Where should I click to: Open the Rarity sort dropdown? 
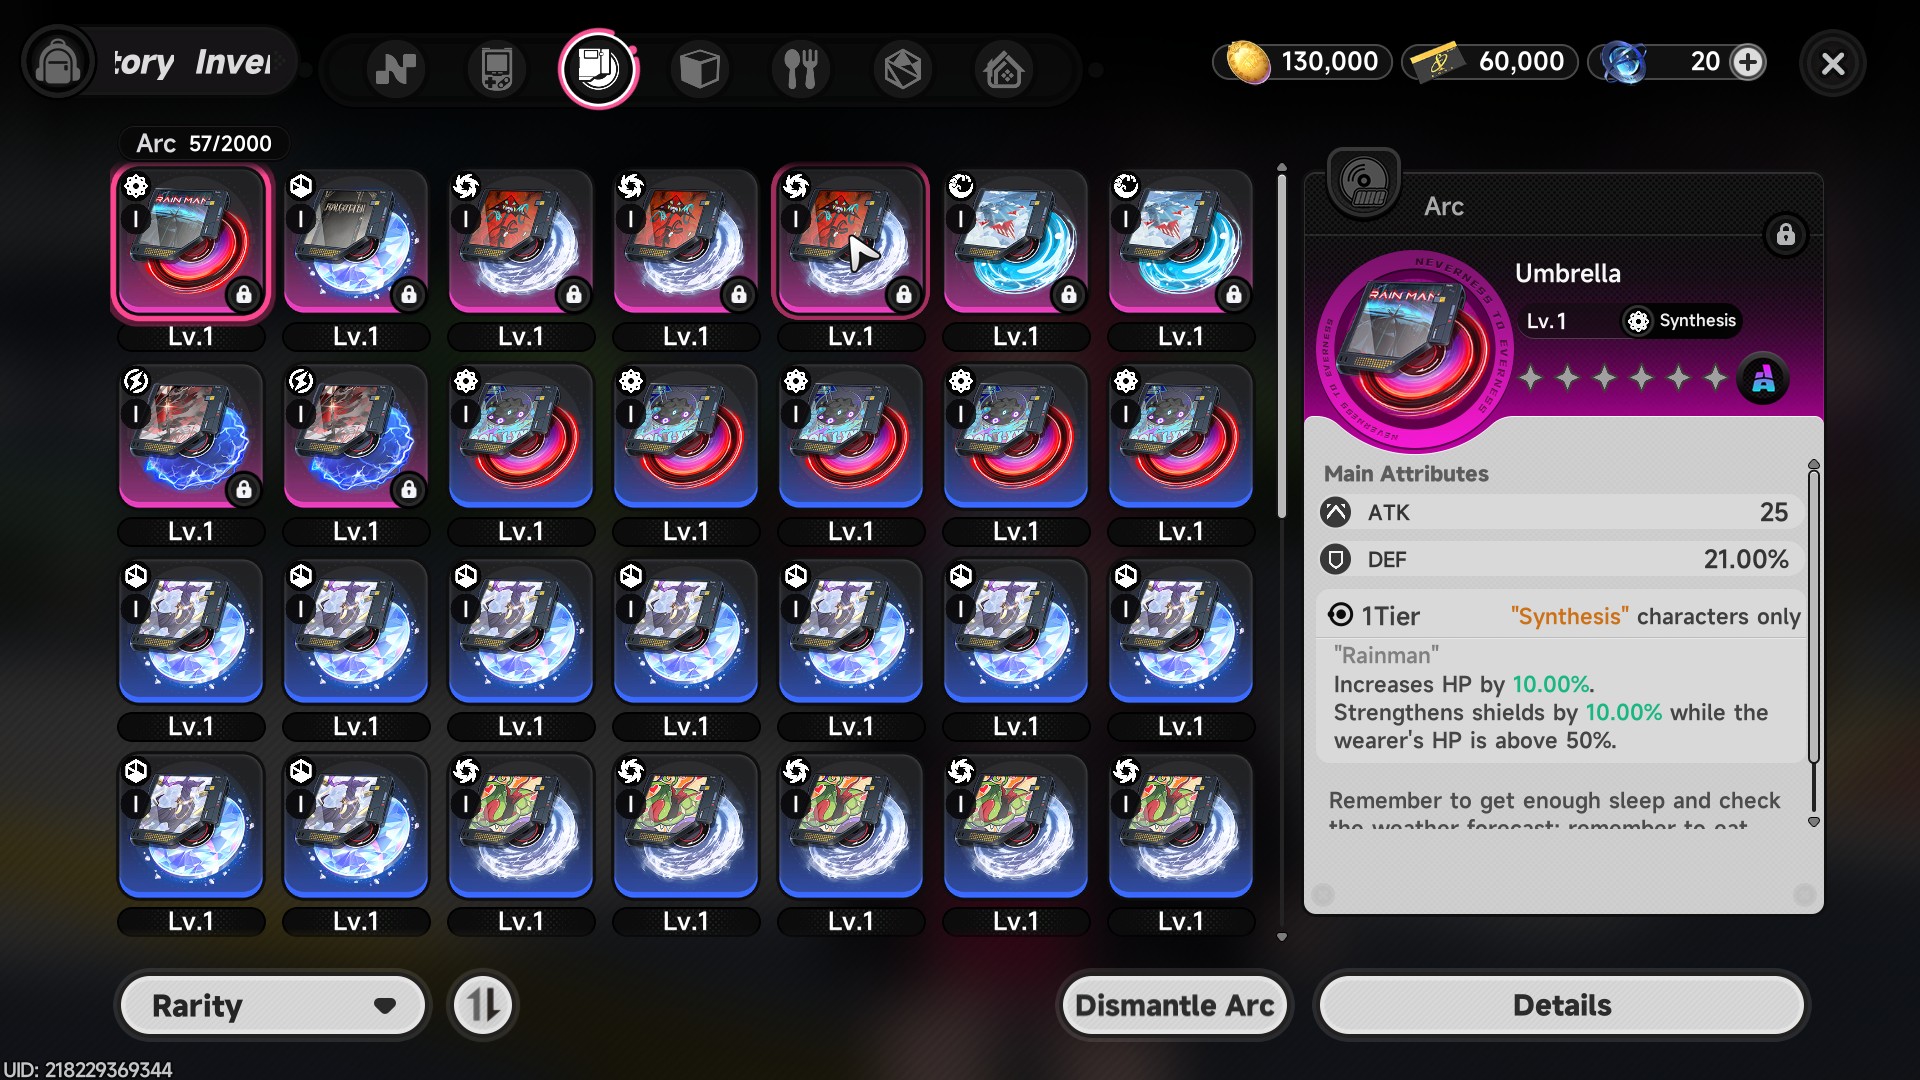[x=272, y=1005]
